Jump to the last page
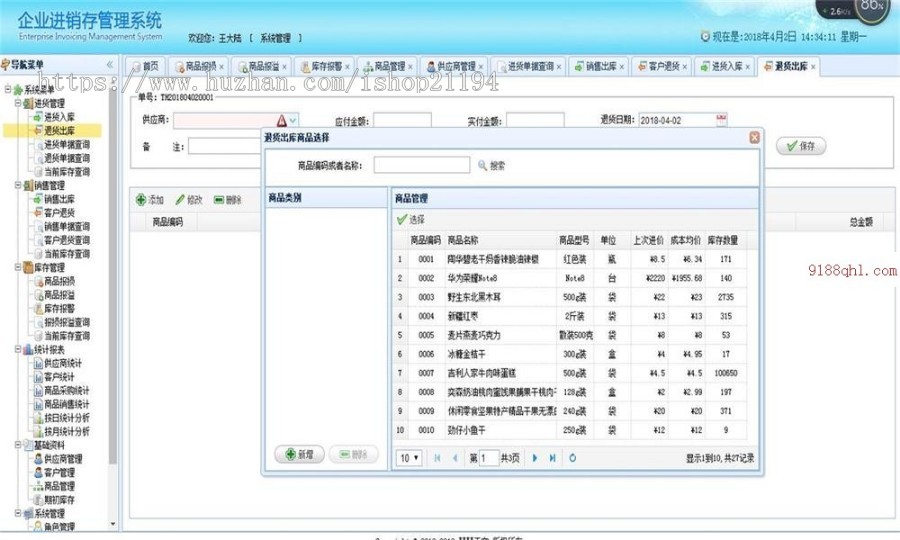Viewport: 900px width, 540px height. point(552,458)
